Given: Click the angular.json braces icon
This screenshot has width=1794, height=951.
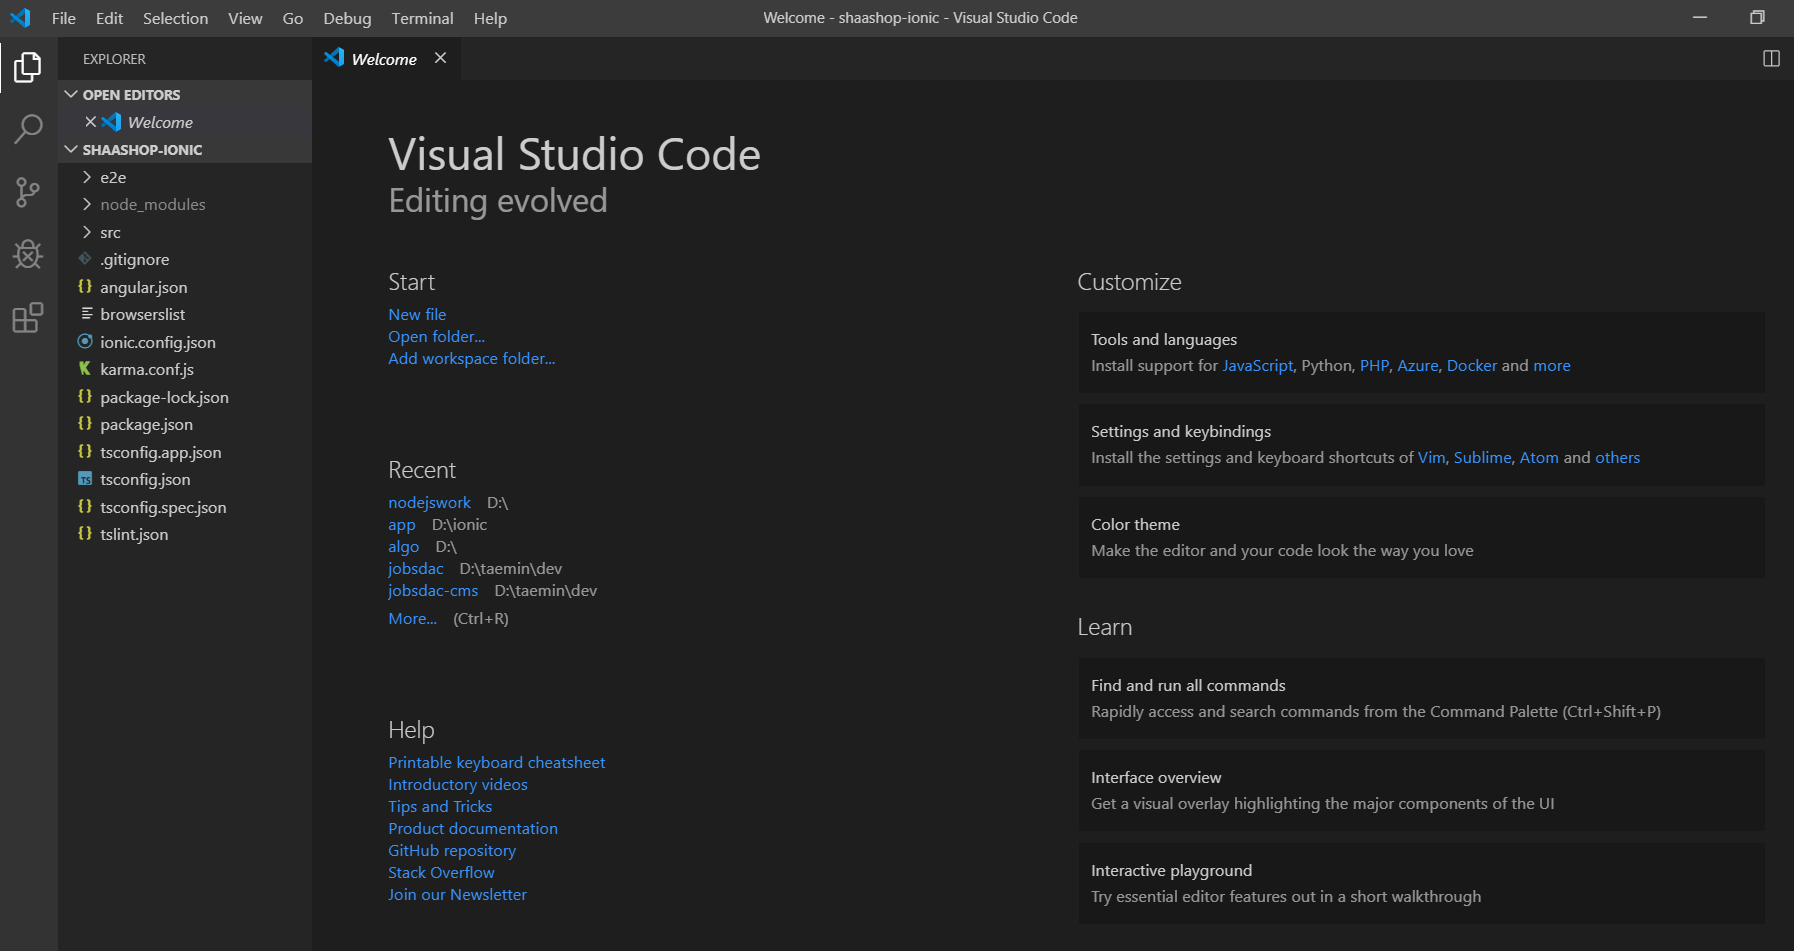Looking at the screenshot, I should click(x=85, y=287).
